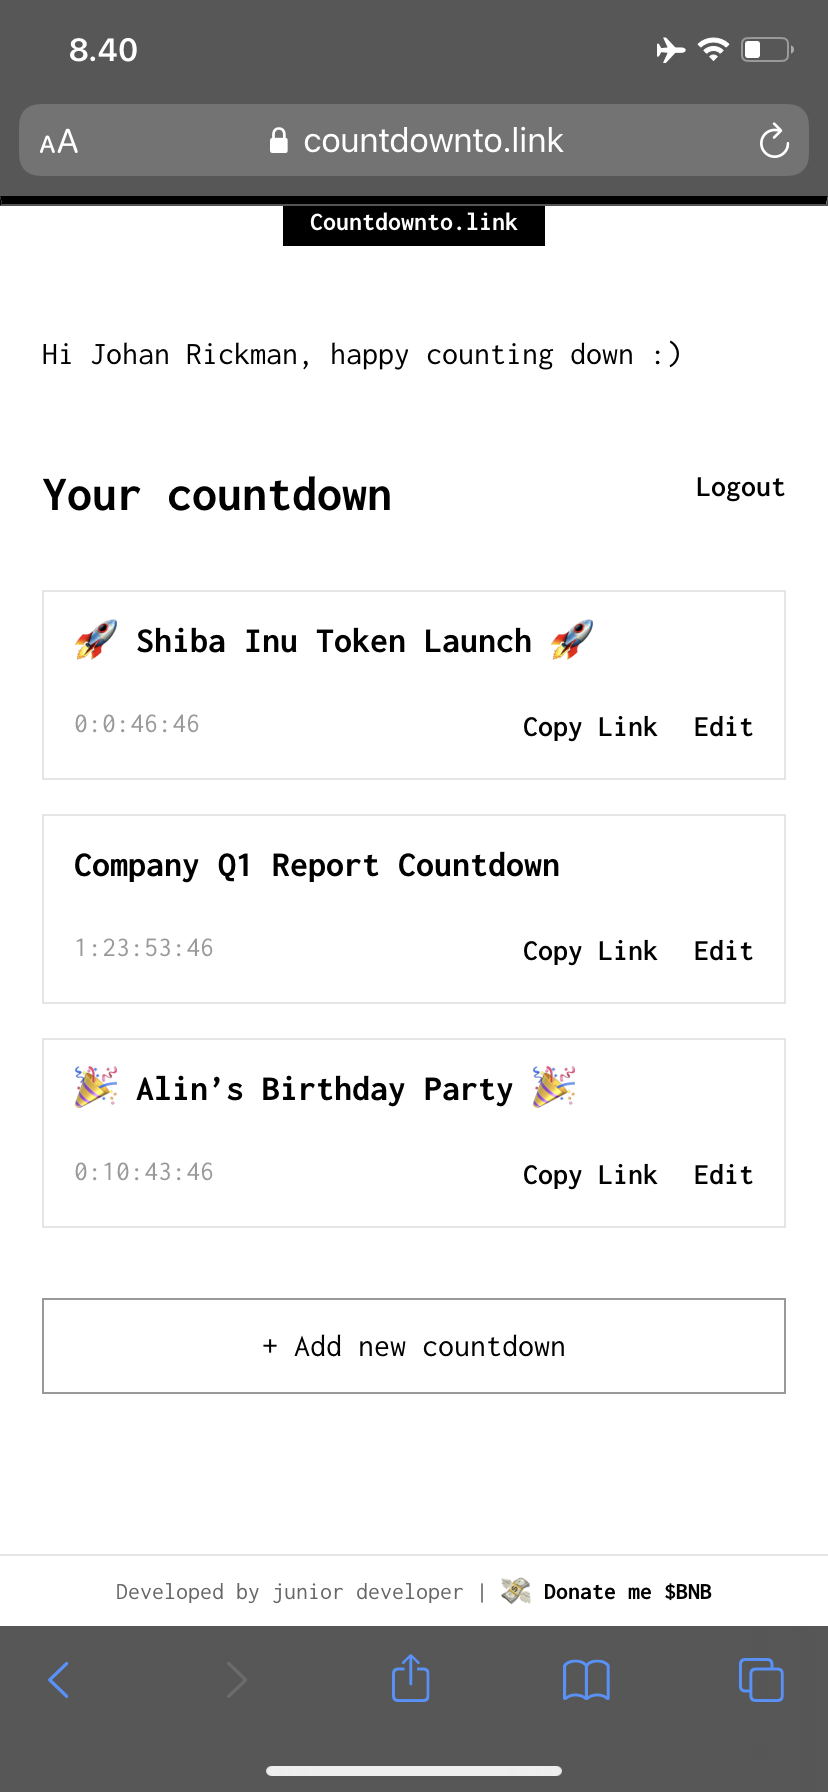828x1792 pixels.
Task: Copy link for Shiba Inu Token Launch
Action: pyautogui.click(x=589, y=727)
